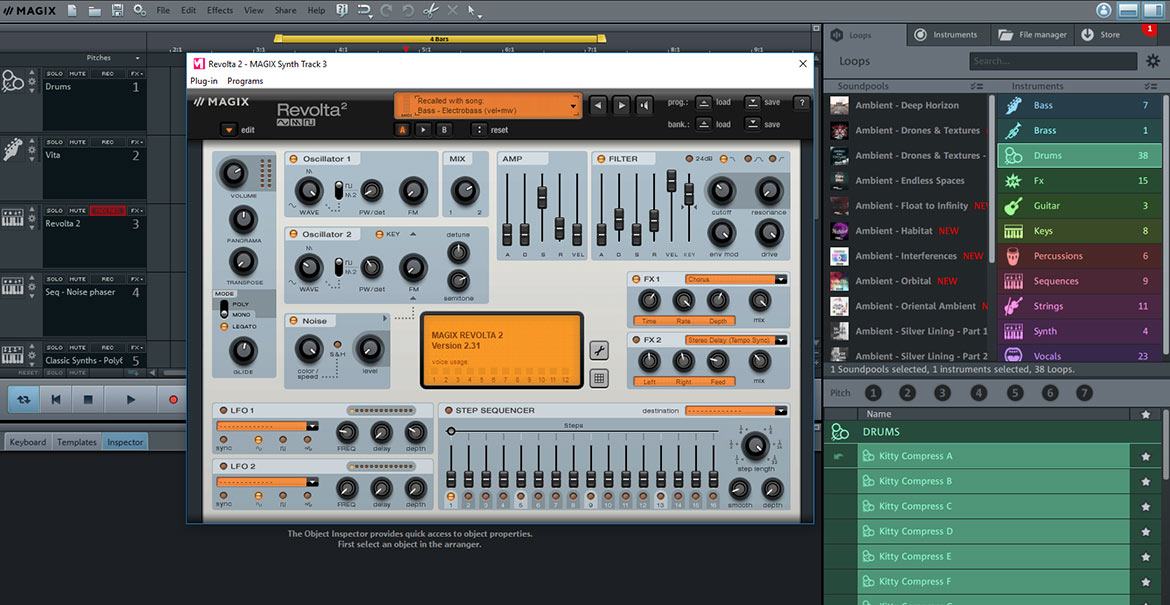Click step sequencer slider number 1
1170x605 pixels.
coord(451,477)
